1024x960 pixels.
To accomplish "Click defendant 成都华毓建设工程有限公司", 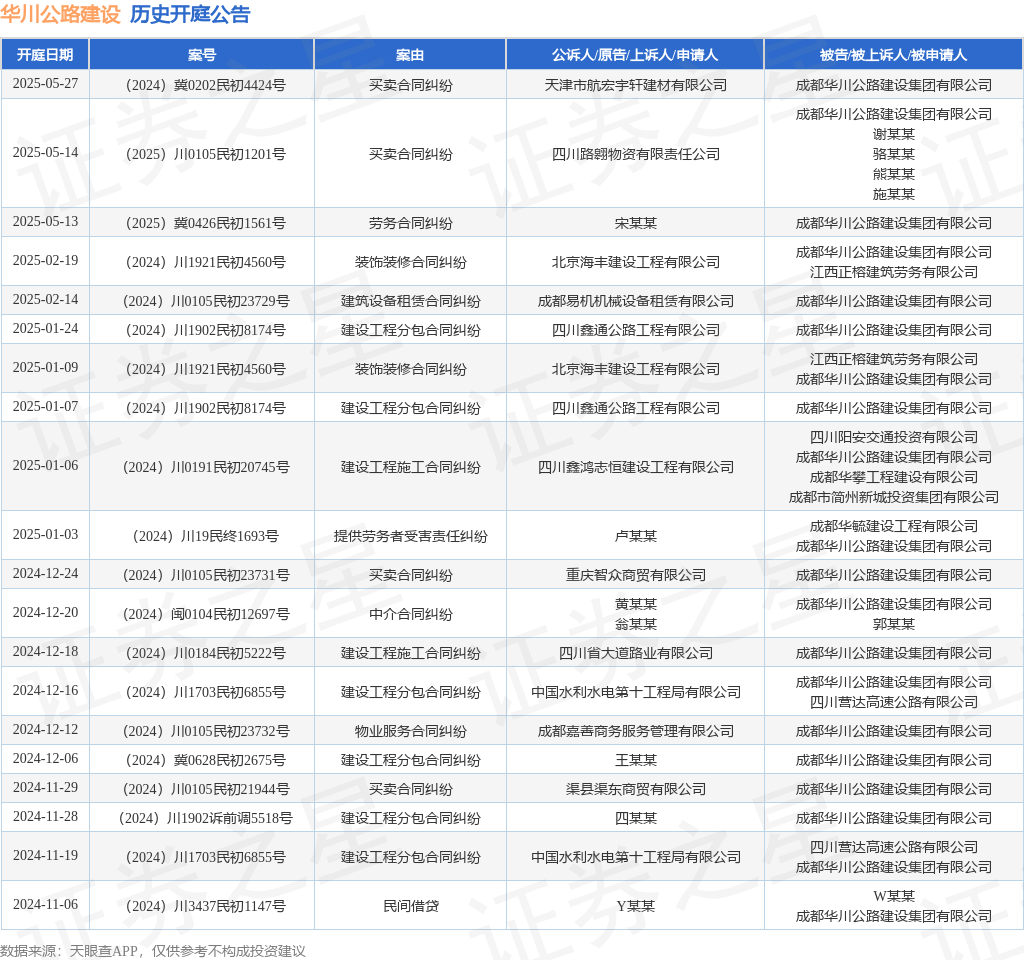I will [x=893, y=526].
